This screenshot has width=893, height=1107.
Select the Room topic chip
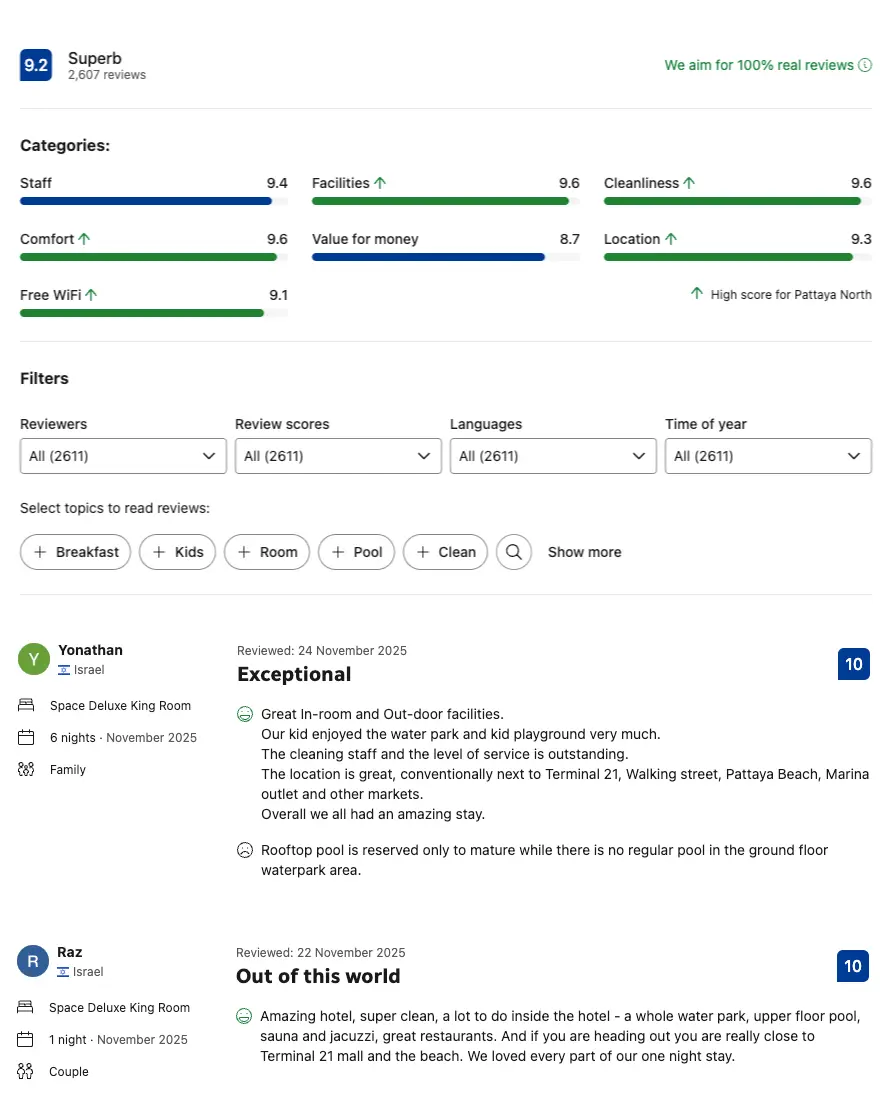[x=266, y=552]
